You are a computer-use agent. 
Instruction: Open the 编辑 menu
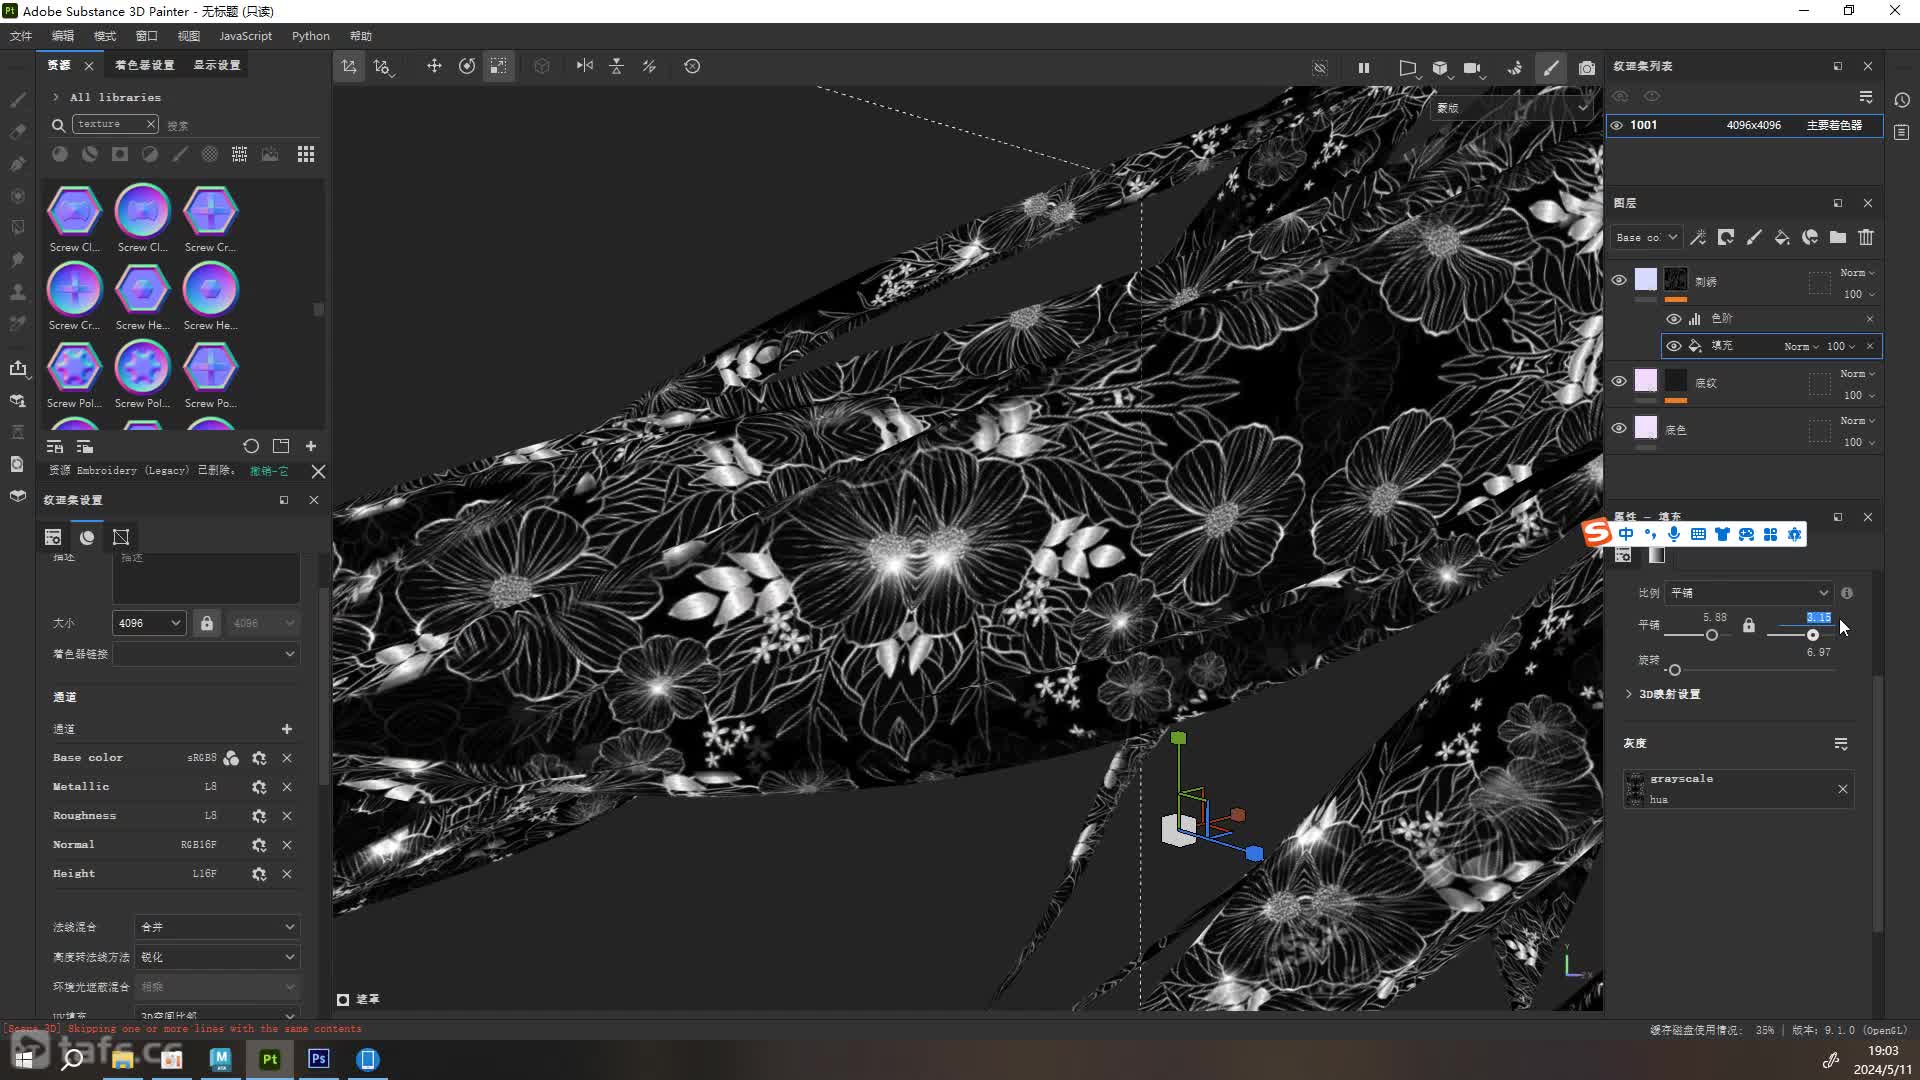coord(63,36)
